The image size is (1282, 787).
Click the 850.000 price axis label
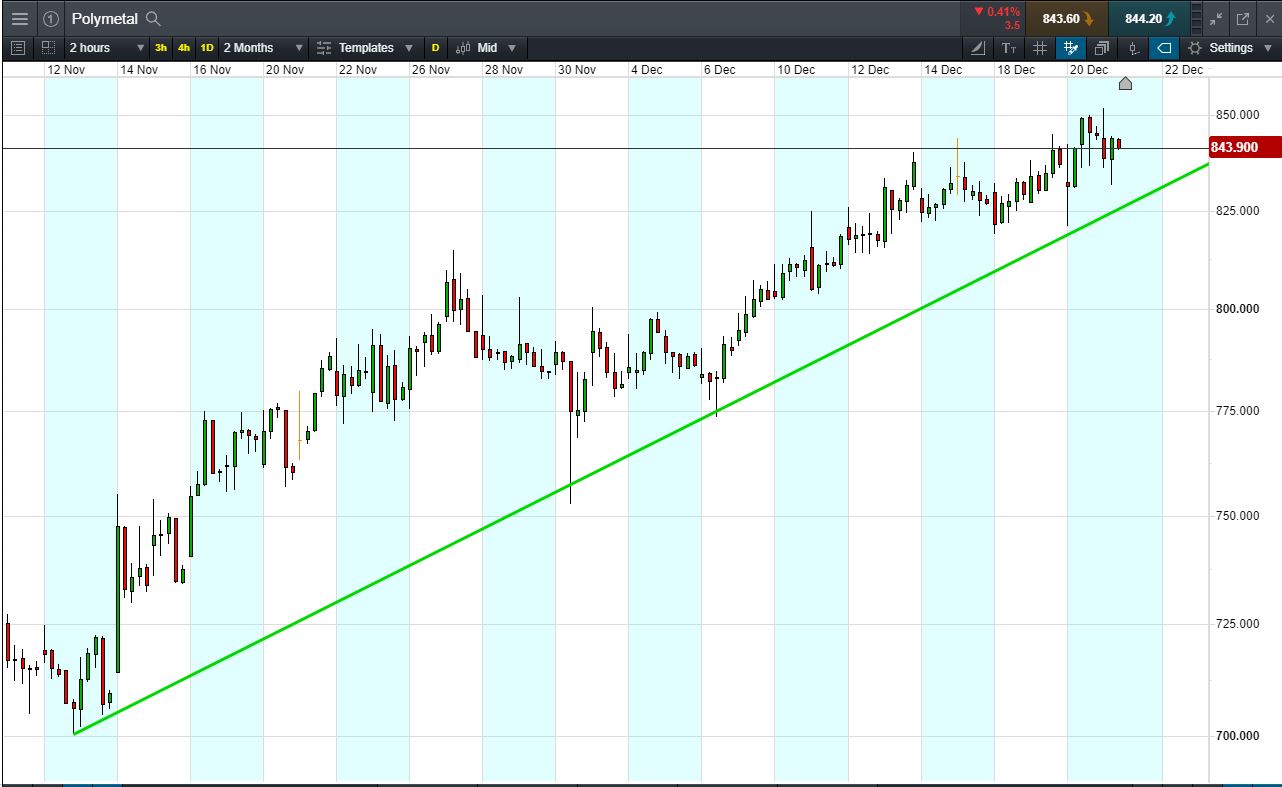click(1237, 115)
